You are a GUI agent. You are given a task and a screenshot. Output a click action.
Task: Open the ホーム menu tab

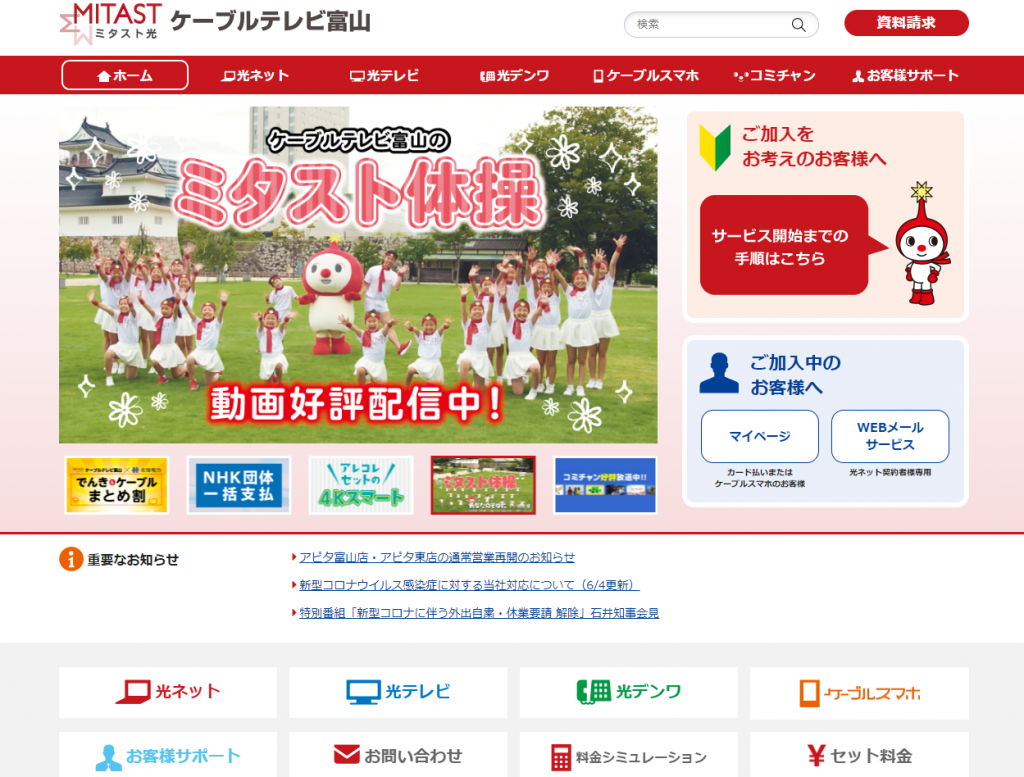(x=125, y=75)
